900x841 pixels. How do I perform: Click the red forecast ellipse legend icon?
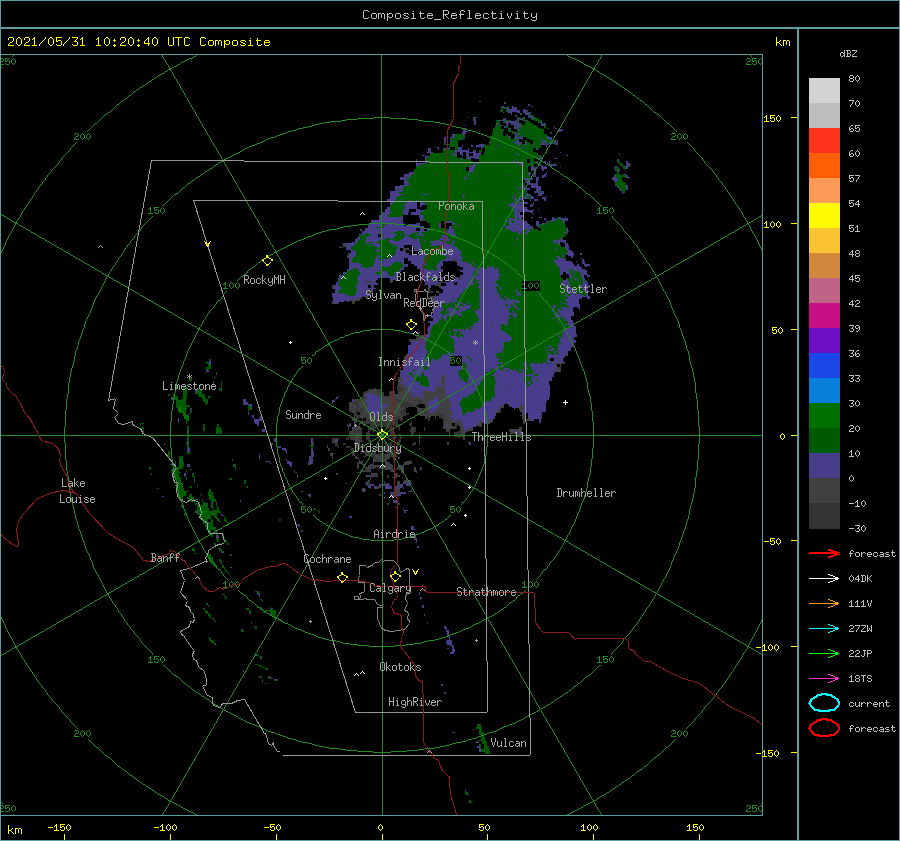(x=824, y=728)
